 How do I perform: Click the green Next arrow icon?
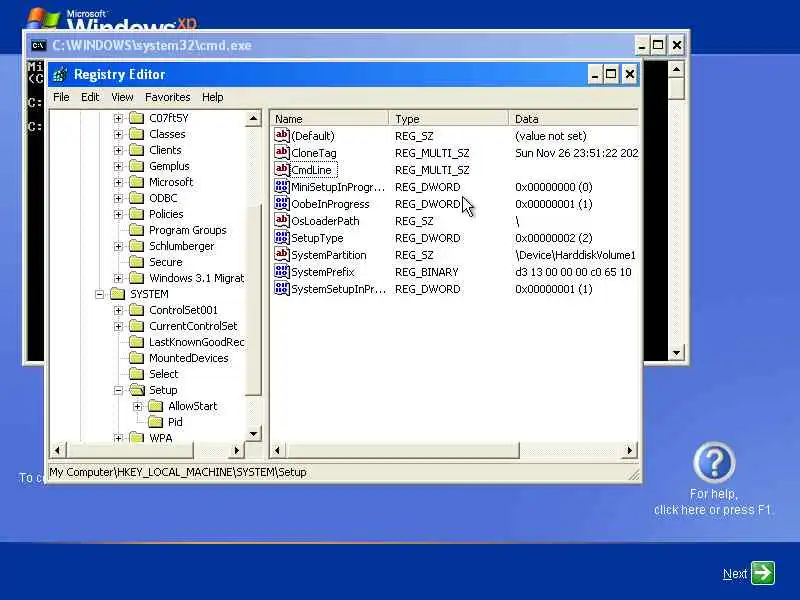tap(763, 573)
